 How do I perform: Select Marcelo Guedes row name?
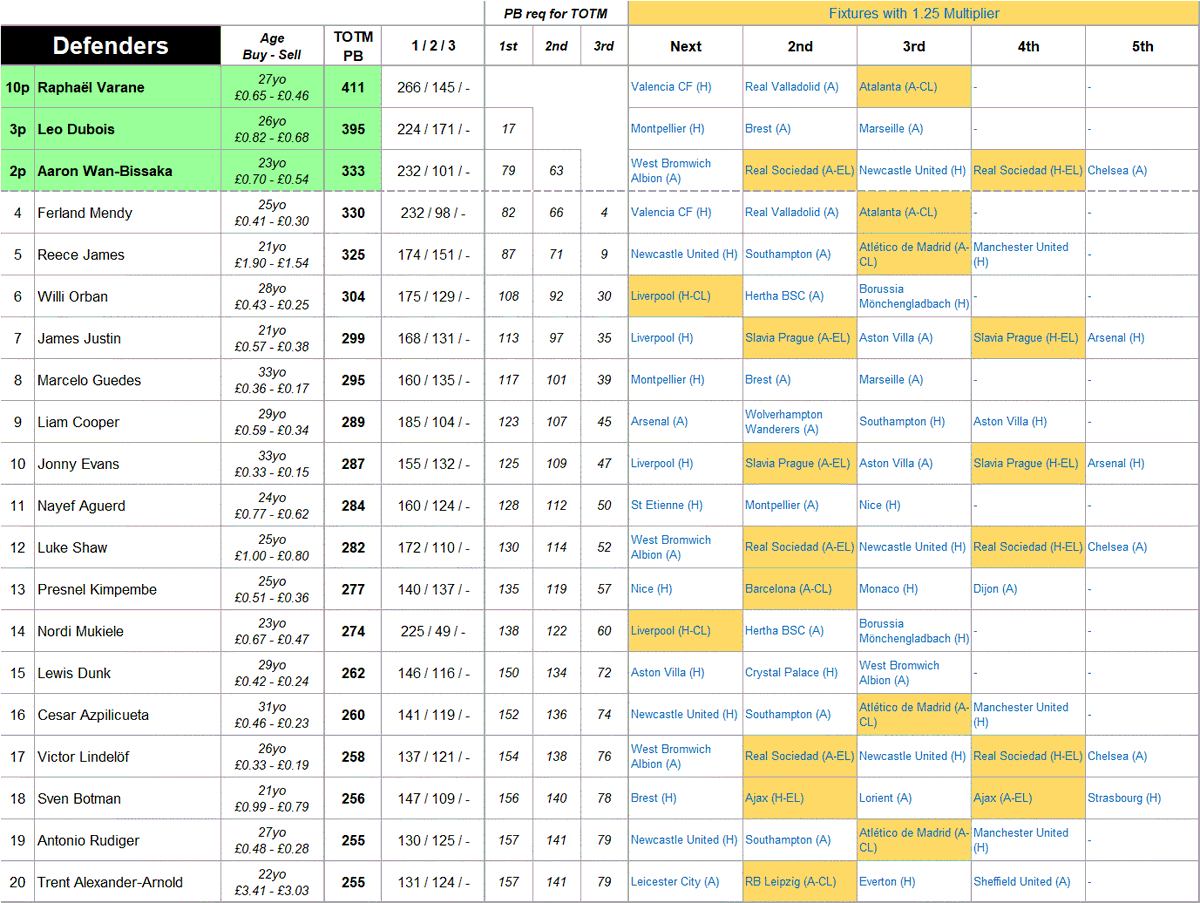[89, 381]
